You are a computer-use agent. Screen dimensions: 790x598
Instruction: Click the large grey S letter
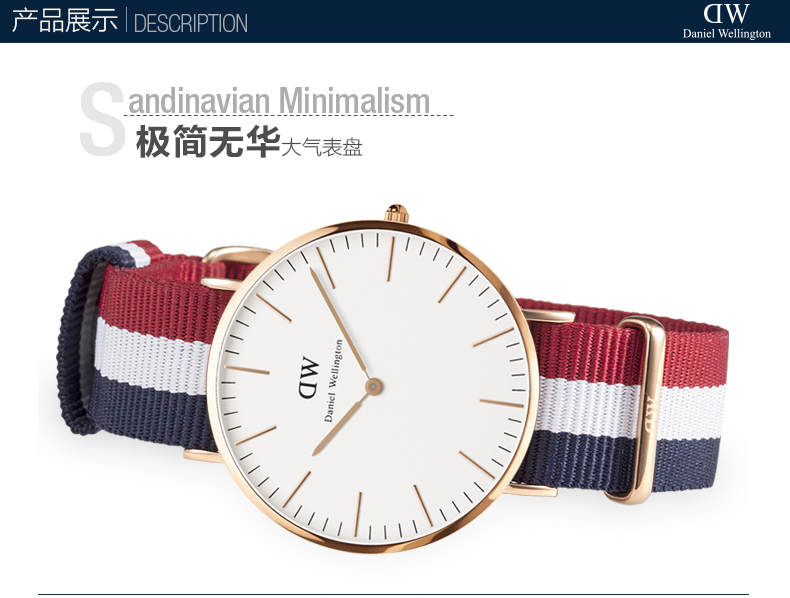tap(101, 118)
